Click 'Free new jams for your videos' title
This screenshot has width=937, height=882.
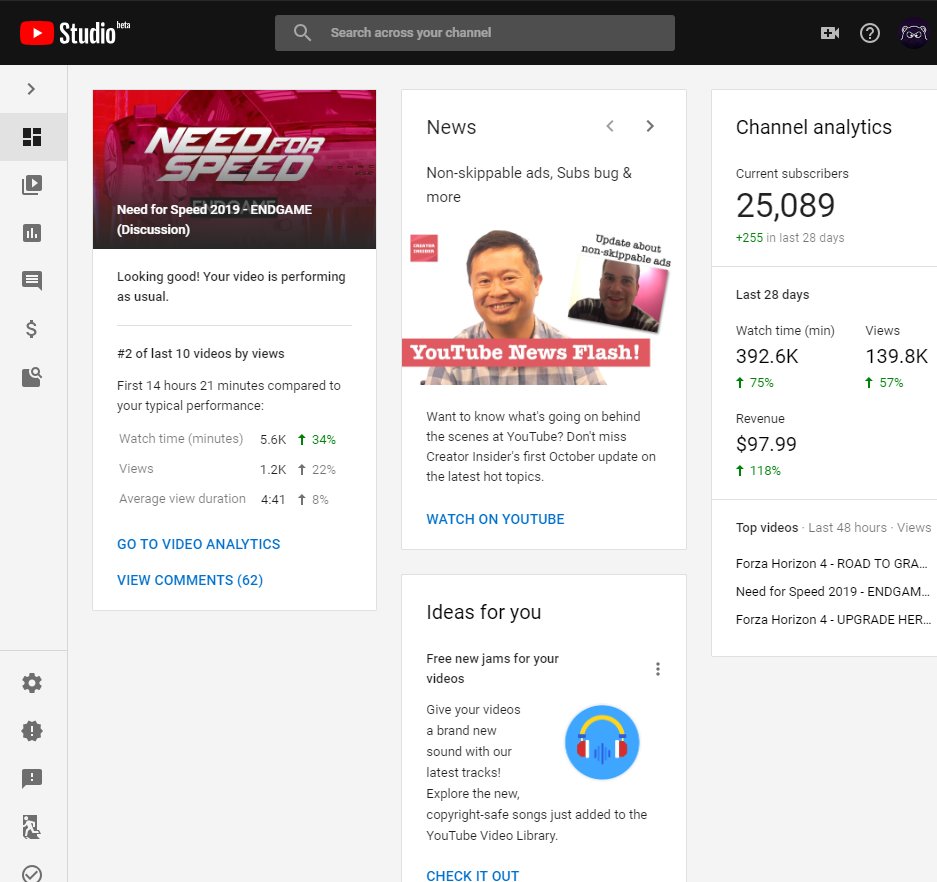tap(492, 668)
